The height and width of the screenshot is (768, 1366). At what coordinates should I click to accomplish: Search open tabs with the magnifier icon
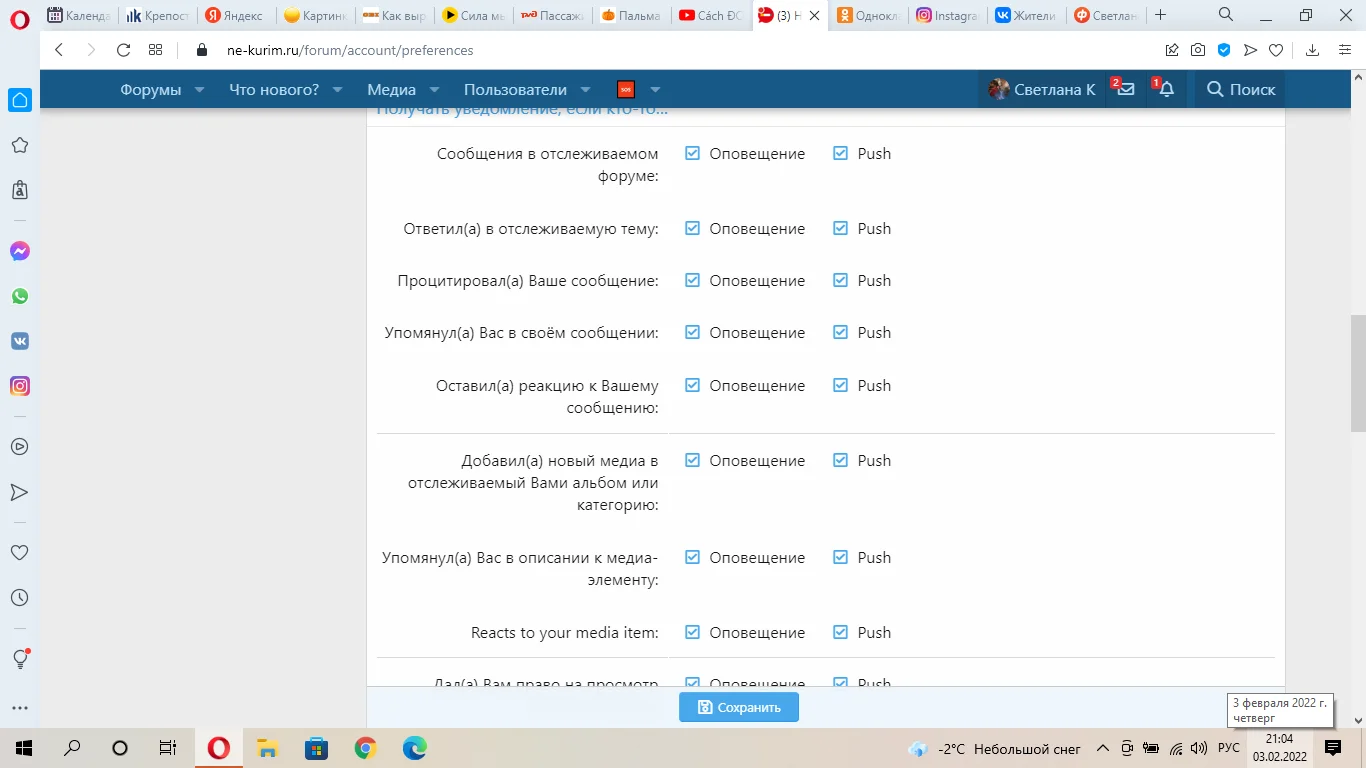pyautogui.click(x=1226, y=15)
